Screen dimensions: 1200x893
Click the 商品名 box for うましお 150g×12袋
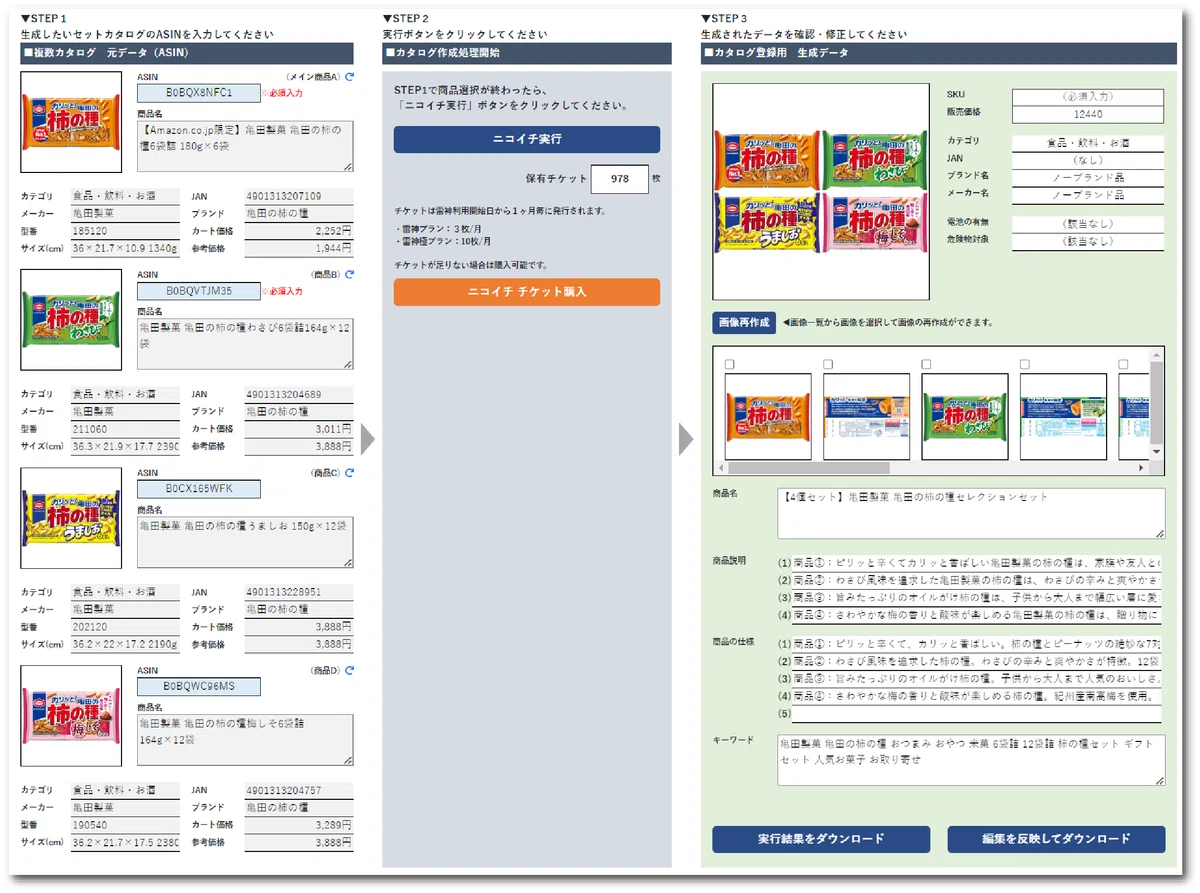(x=245, y=542)
